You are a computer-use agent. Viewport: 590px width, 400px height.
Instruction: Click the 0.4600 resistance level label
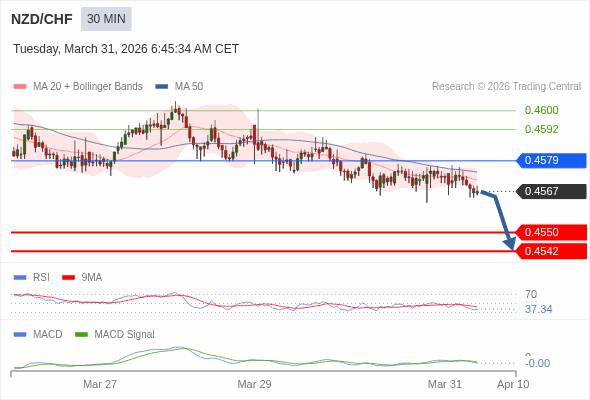541,110
